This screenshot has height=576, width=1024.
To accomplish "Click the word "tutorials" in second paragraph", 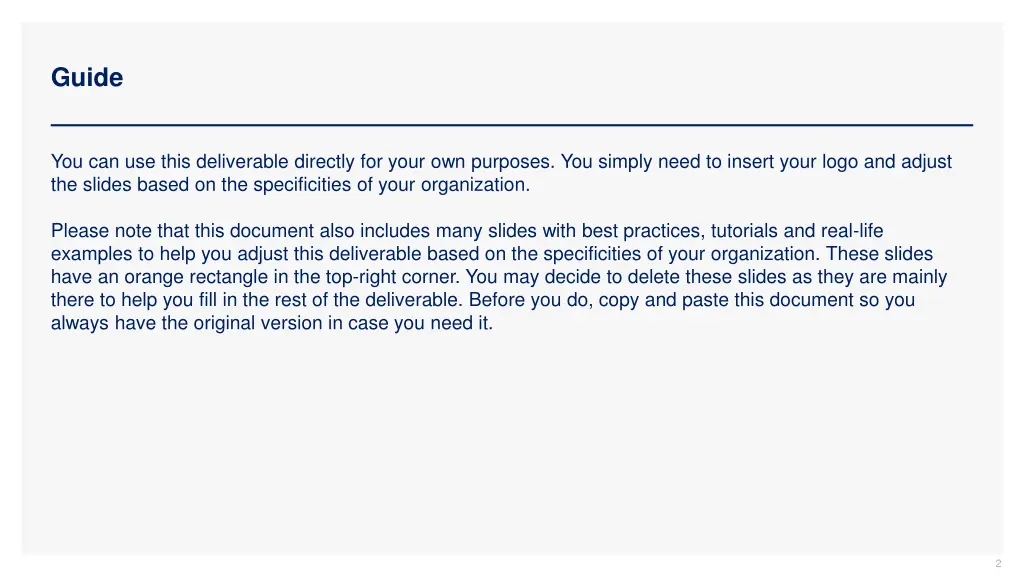I will (x=744, y=231).
